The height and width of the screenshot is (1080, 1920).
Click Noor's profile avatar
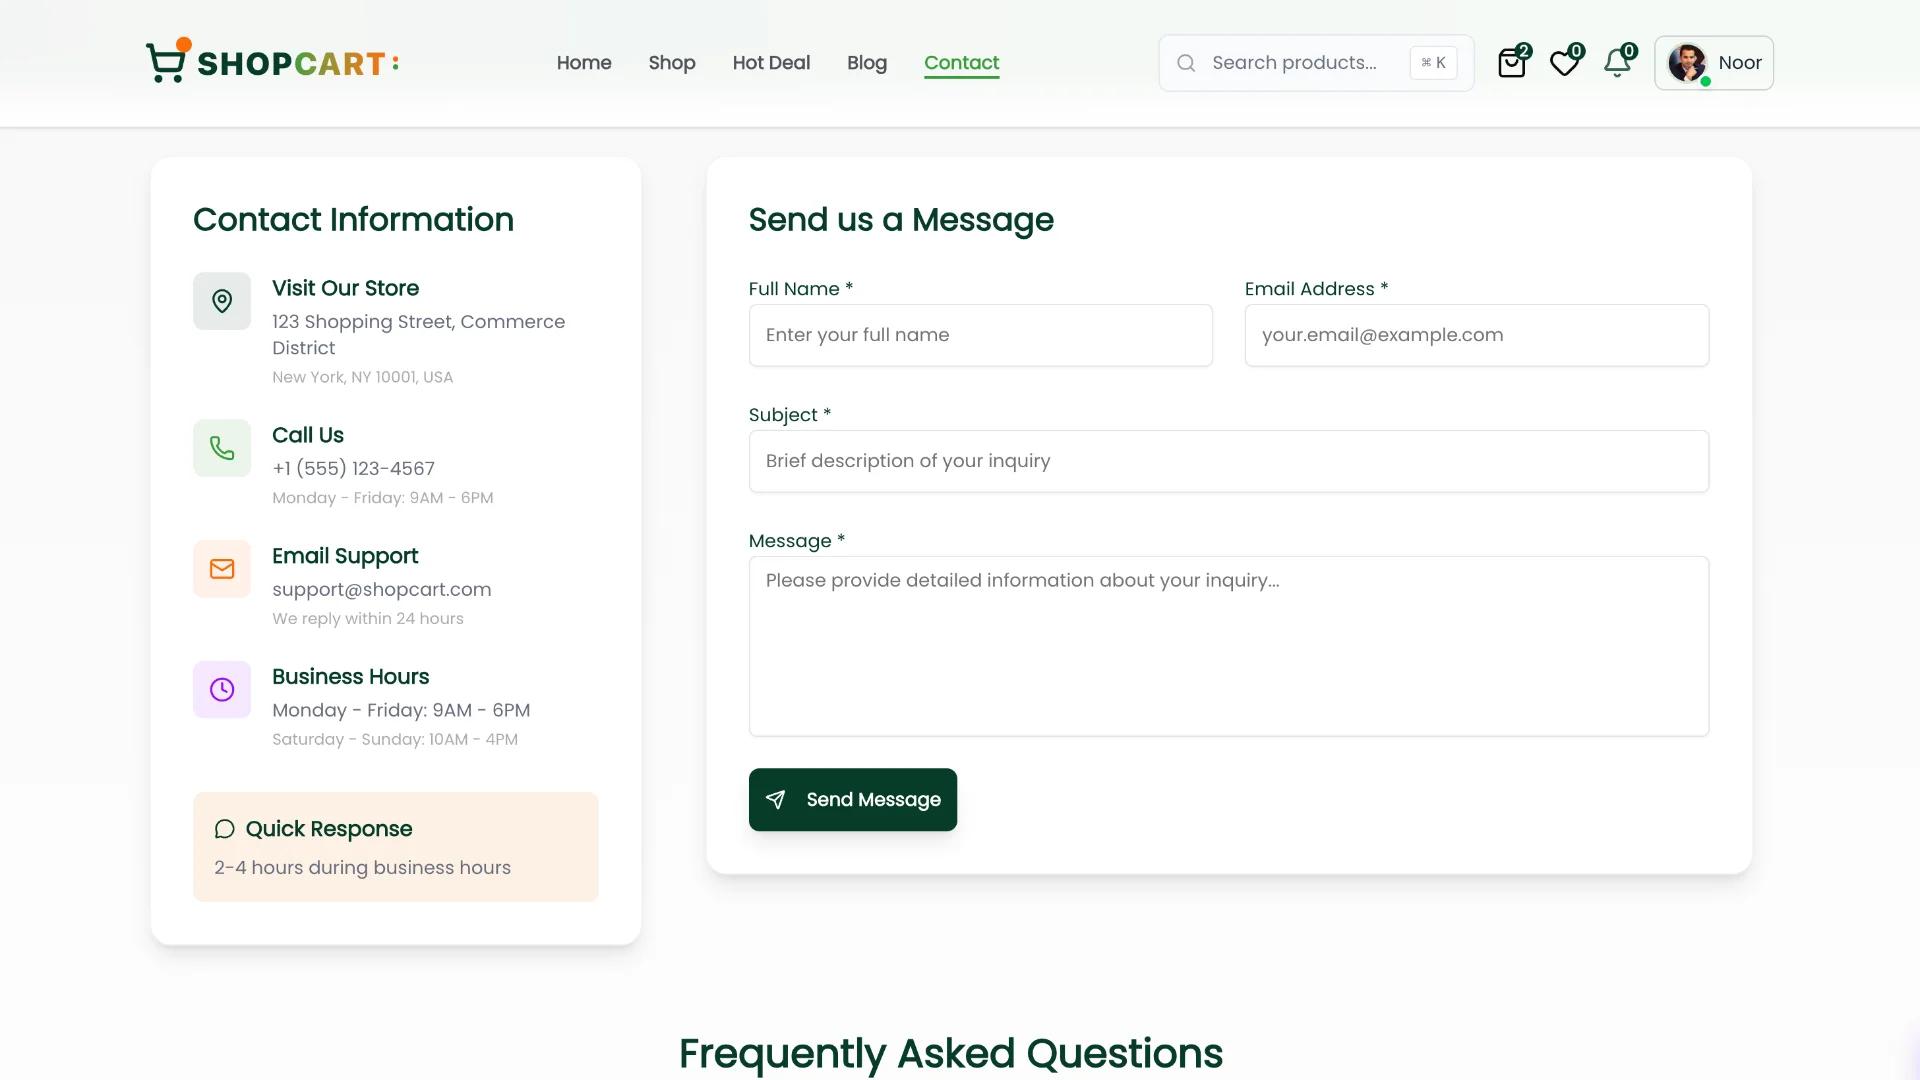(x=1687, y=63)
